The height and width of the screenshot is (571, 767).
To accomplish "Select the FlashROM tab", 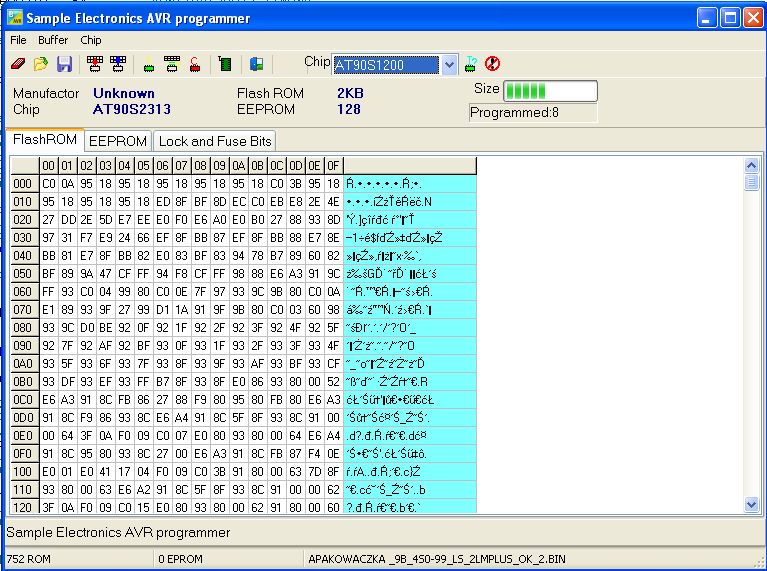I will click(x=45, y=140).
